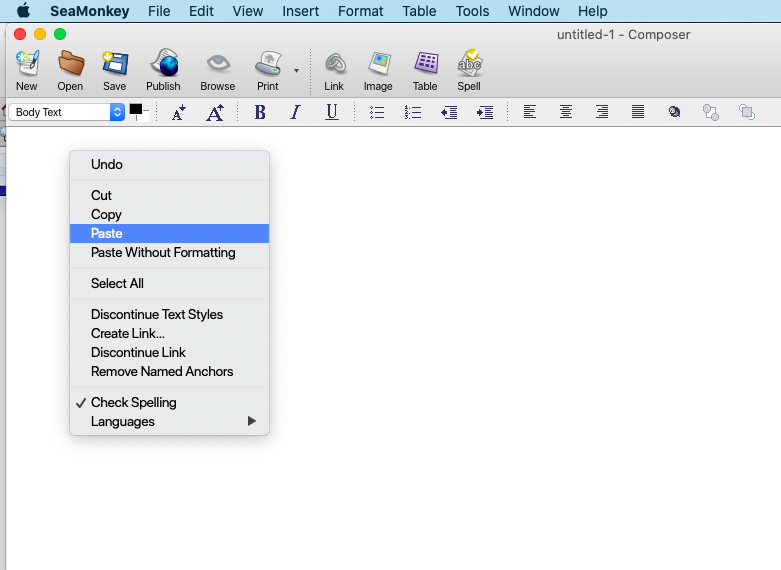Open the Format menu
Screen dimensions: 781x570
tap(361, 11)
